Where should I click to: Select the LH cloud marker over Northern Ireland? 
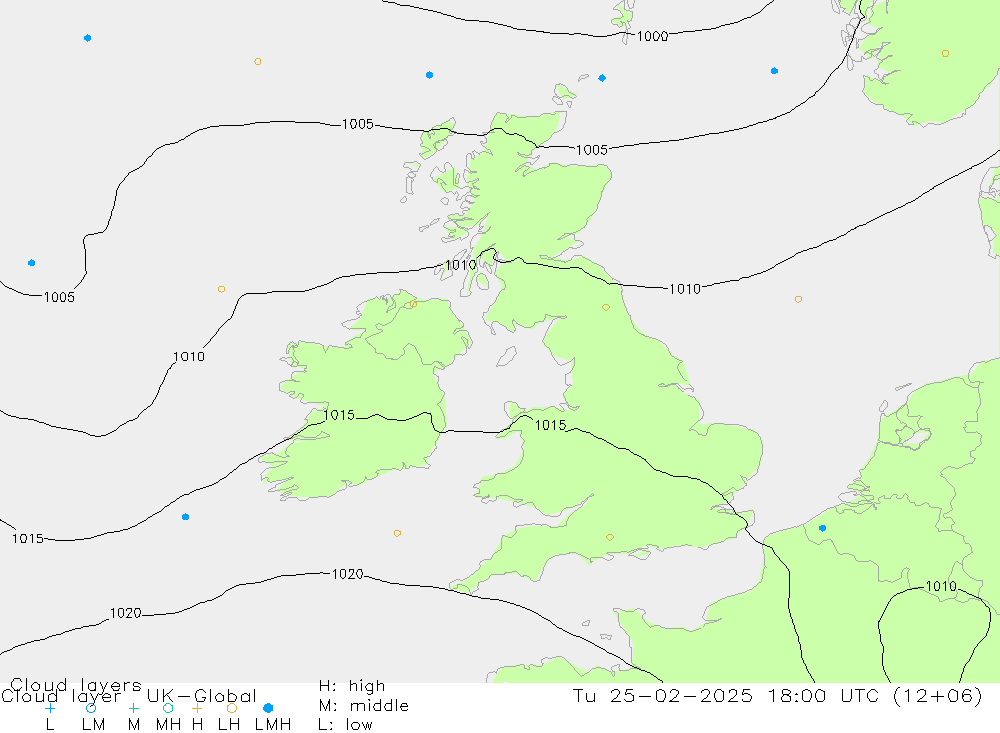coord(413,304)
